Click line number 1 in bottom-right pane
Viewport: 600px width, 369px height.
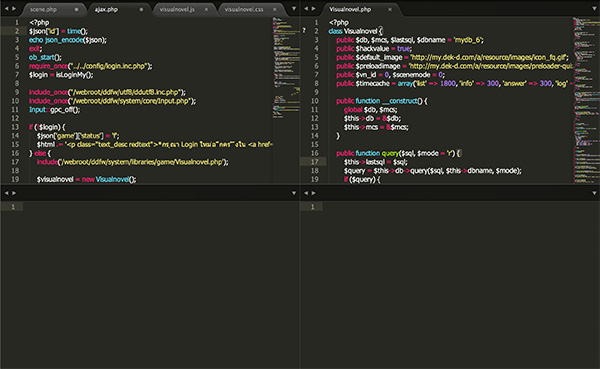coord(313,207)
